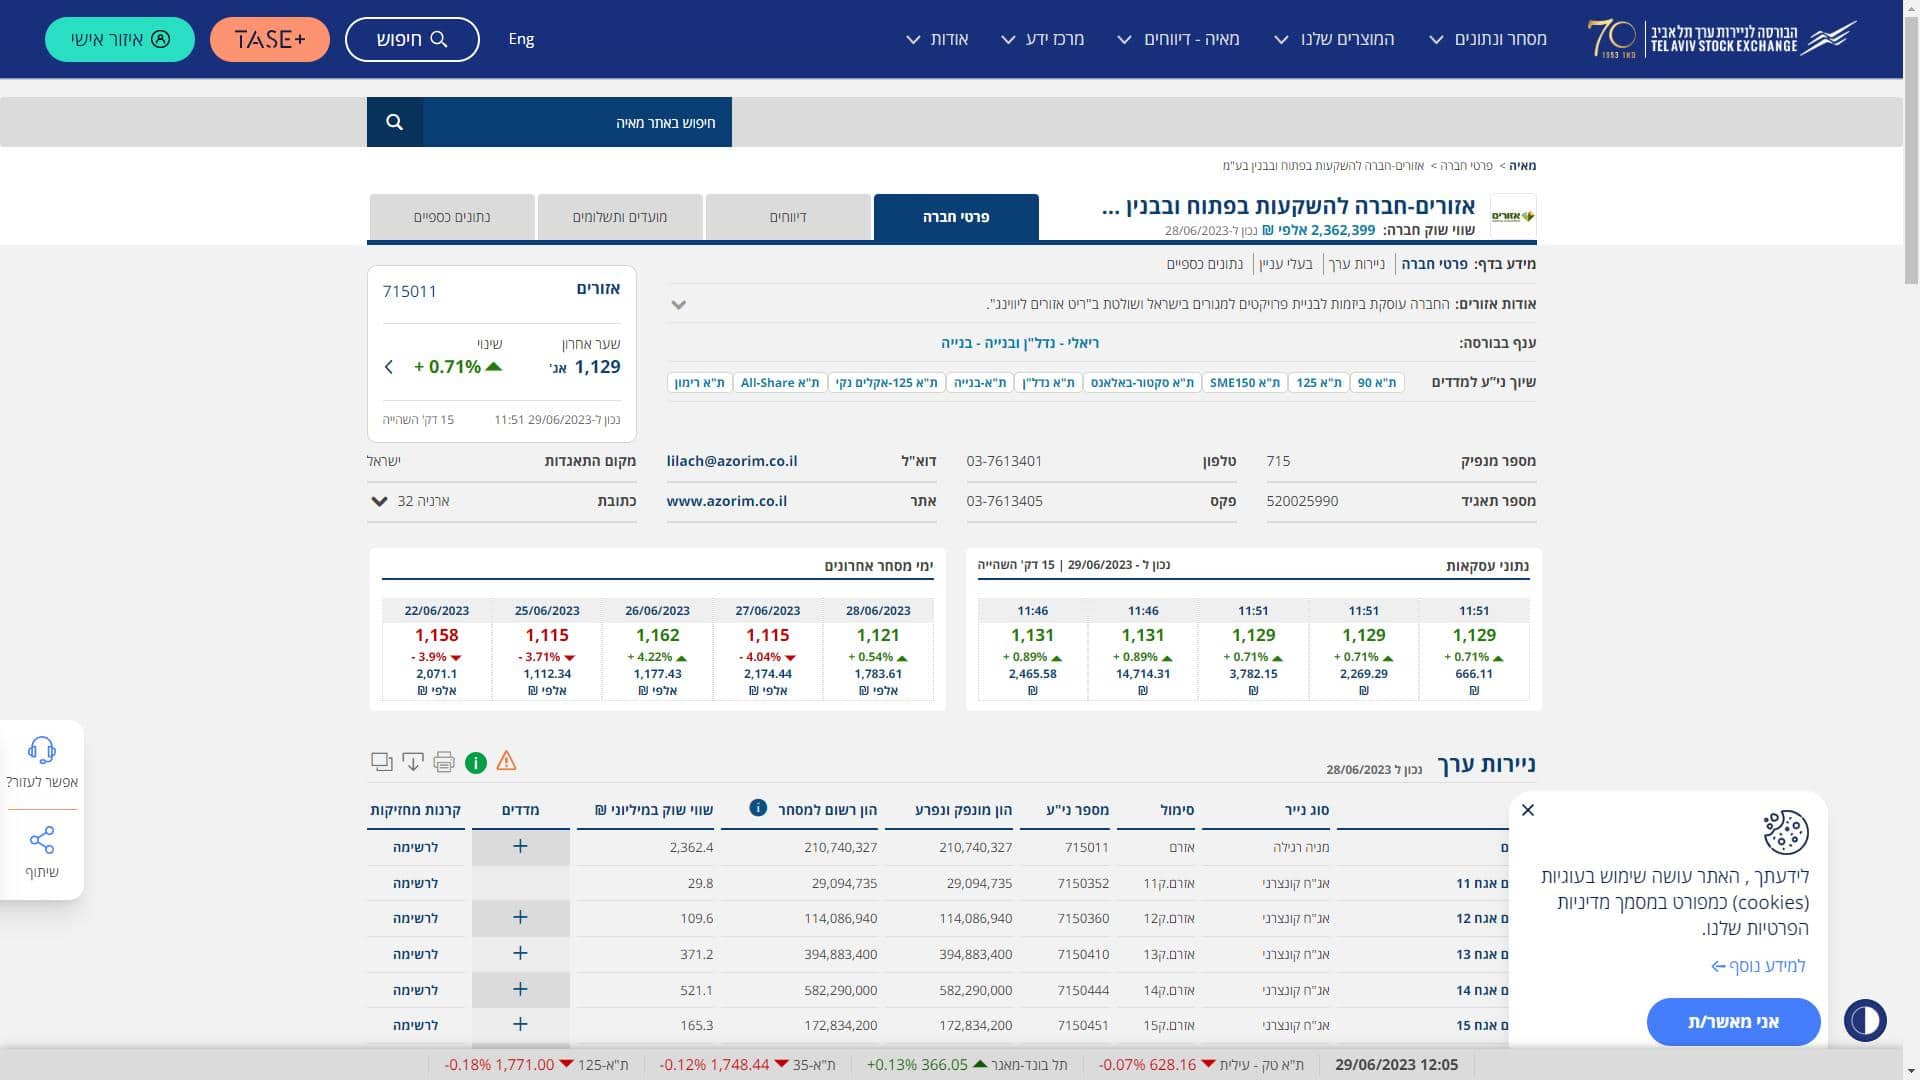
Task: Click the 28/06/2023 trading day cell
Action: click(878, 650)
